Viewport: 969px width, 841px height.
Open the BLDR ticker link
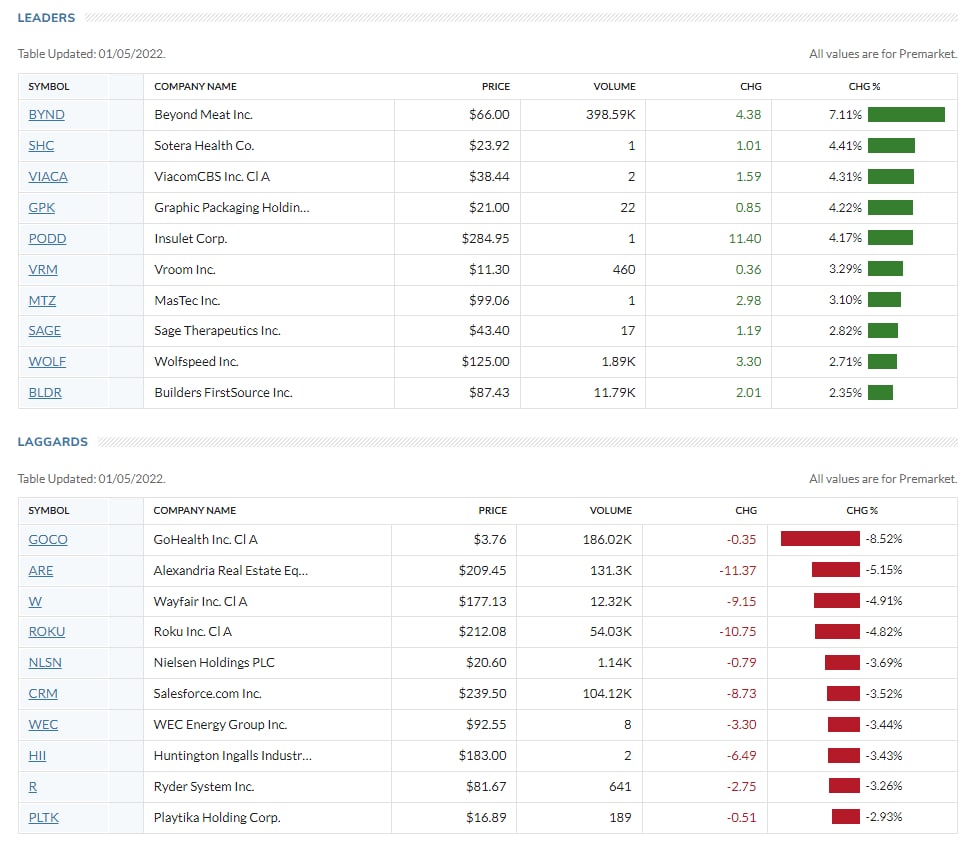click(x=45, y=392)
